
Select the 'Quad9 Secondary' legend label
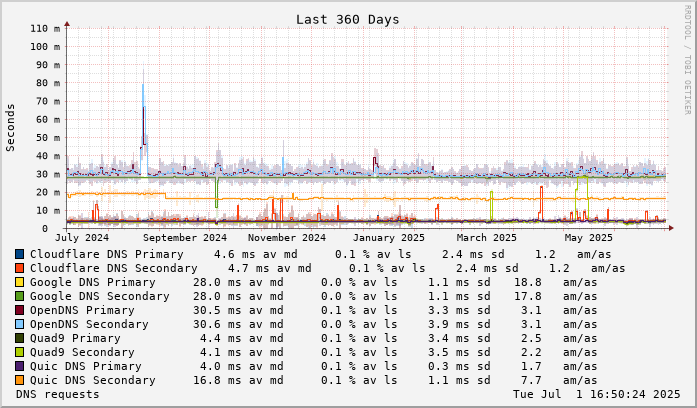[x=82, y=352]
